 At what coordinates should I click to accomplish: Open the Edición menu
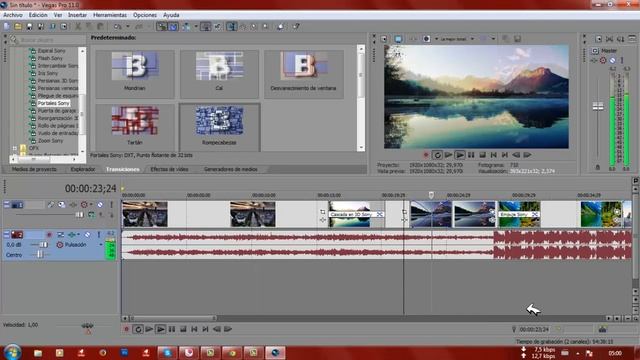(x=38, y=15)
